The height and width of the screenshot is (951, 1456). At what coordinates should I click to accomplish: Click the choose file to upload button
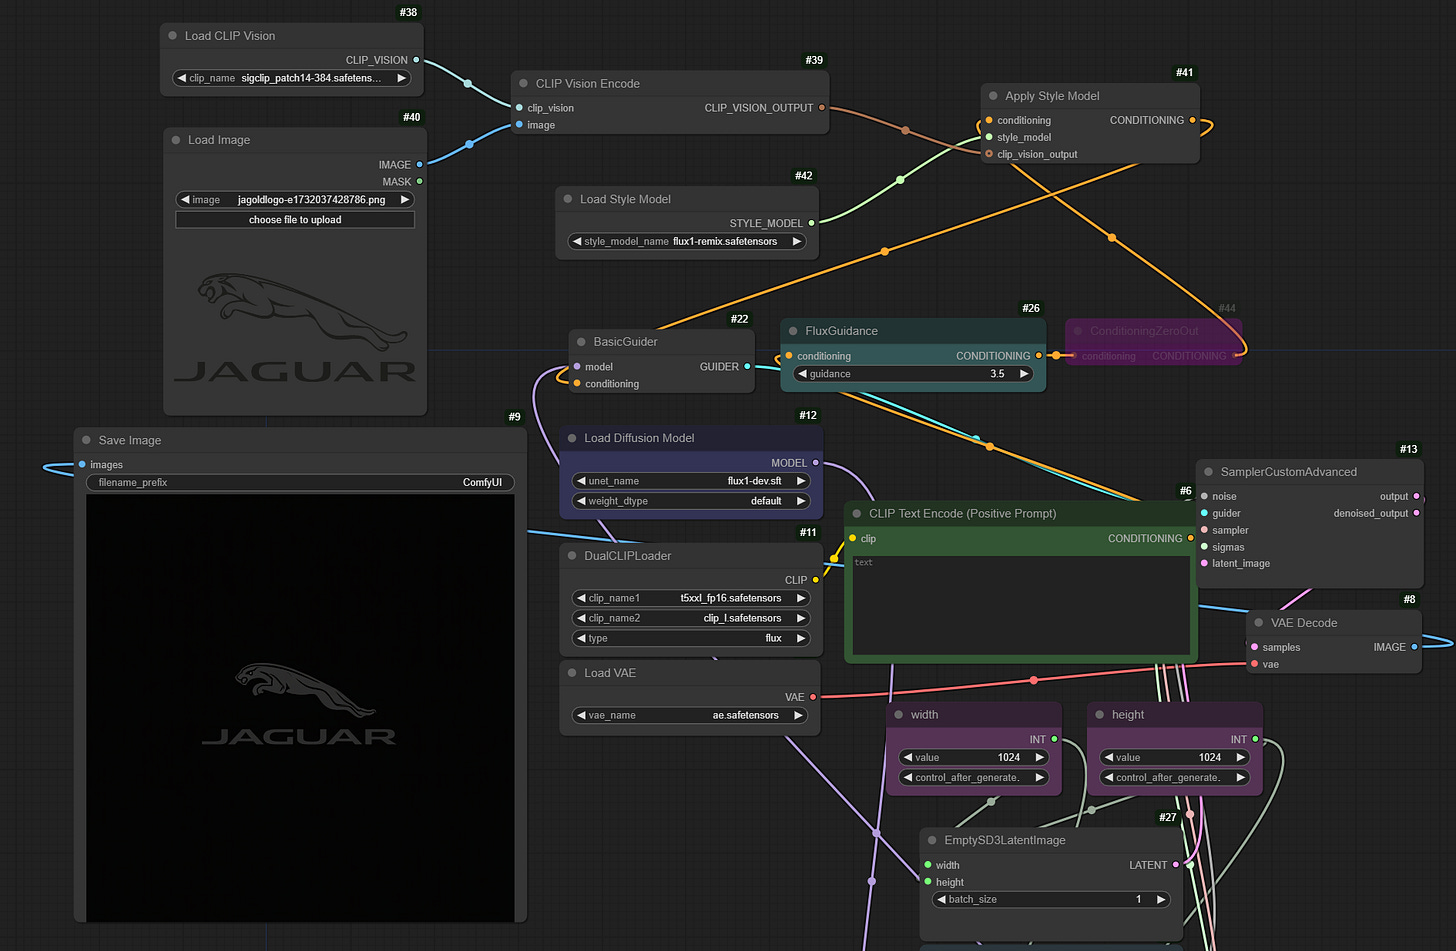click(295, 220)
